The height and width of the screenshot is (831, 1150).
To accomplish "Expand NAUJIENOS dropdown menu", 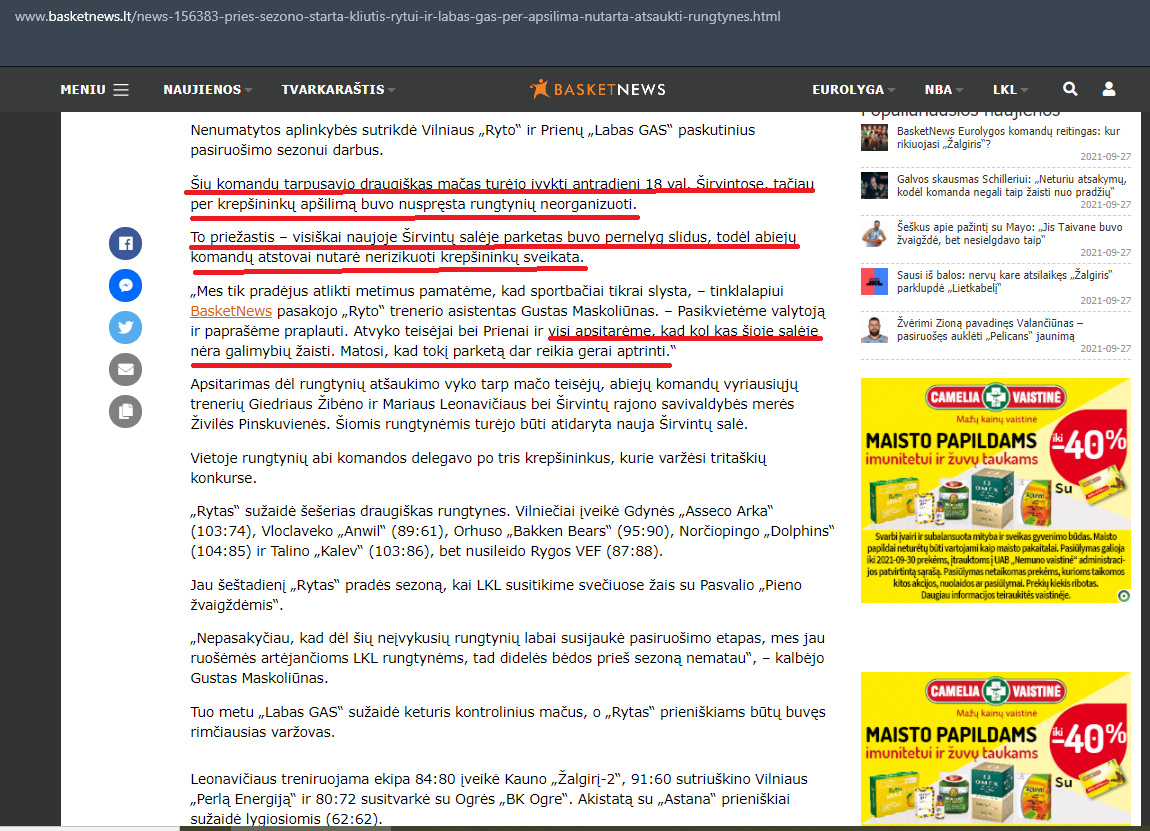I will coord(208,89).
